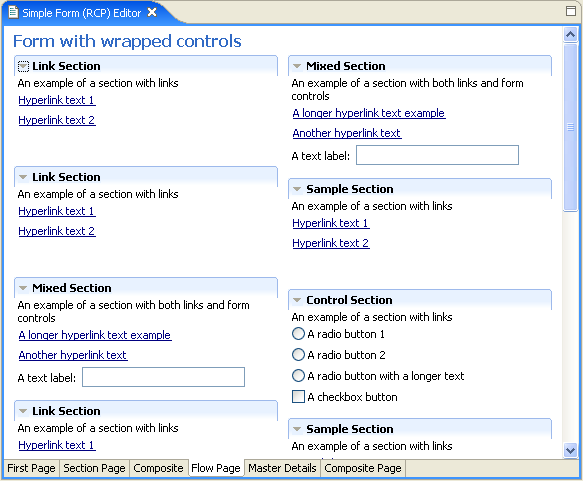Collapse the first Link Section twistie

23,66
